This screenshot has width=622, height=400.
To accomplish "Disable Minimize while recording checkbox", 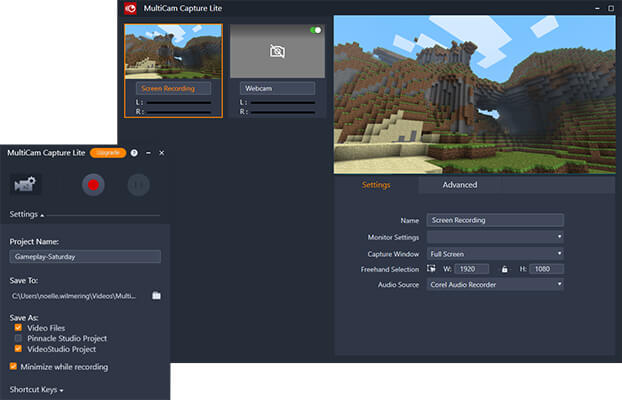I will point(13,366).
